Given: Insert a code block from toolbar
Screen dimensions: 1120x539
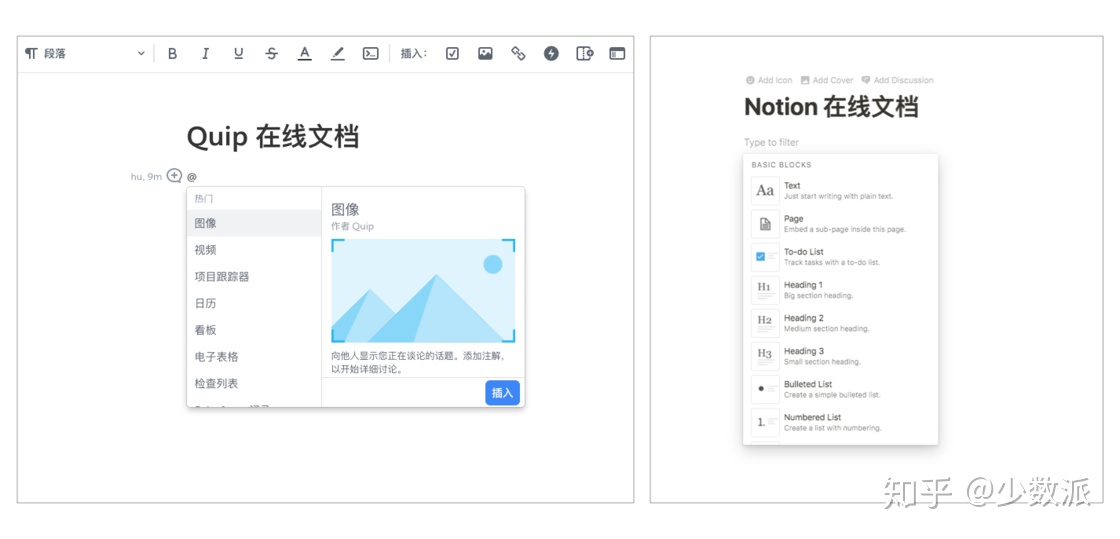Looking at the screenshot, I should pos(371,54).
